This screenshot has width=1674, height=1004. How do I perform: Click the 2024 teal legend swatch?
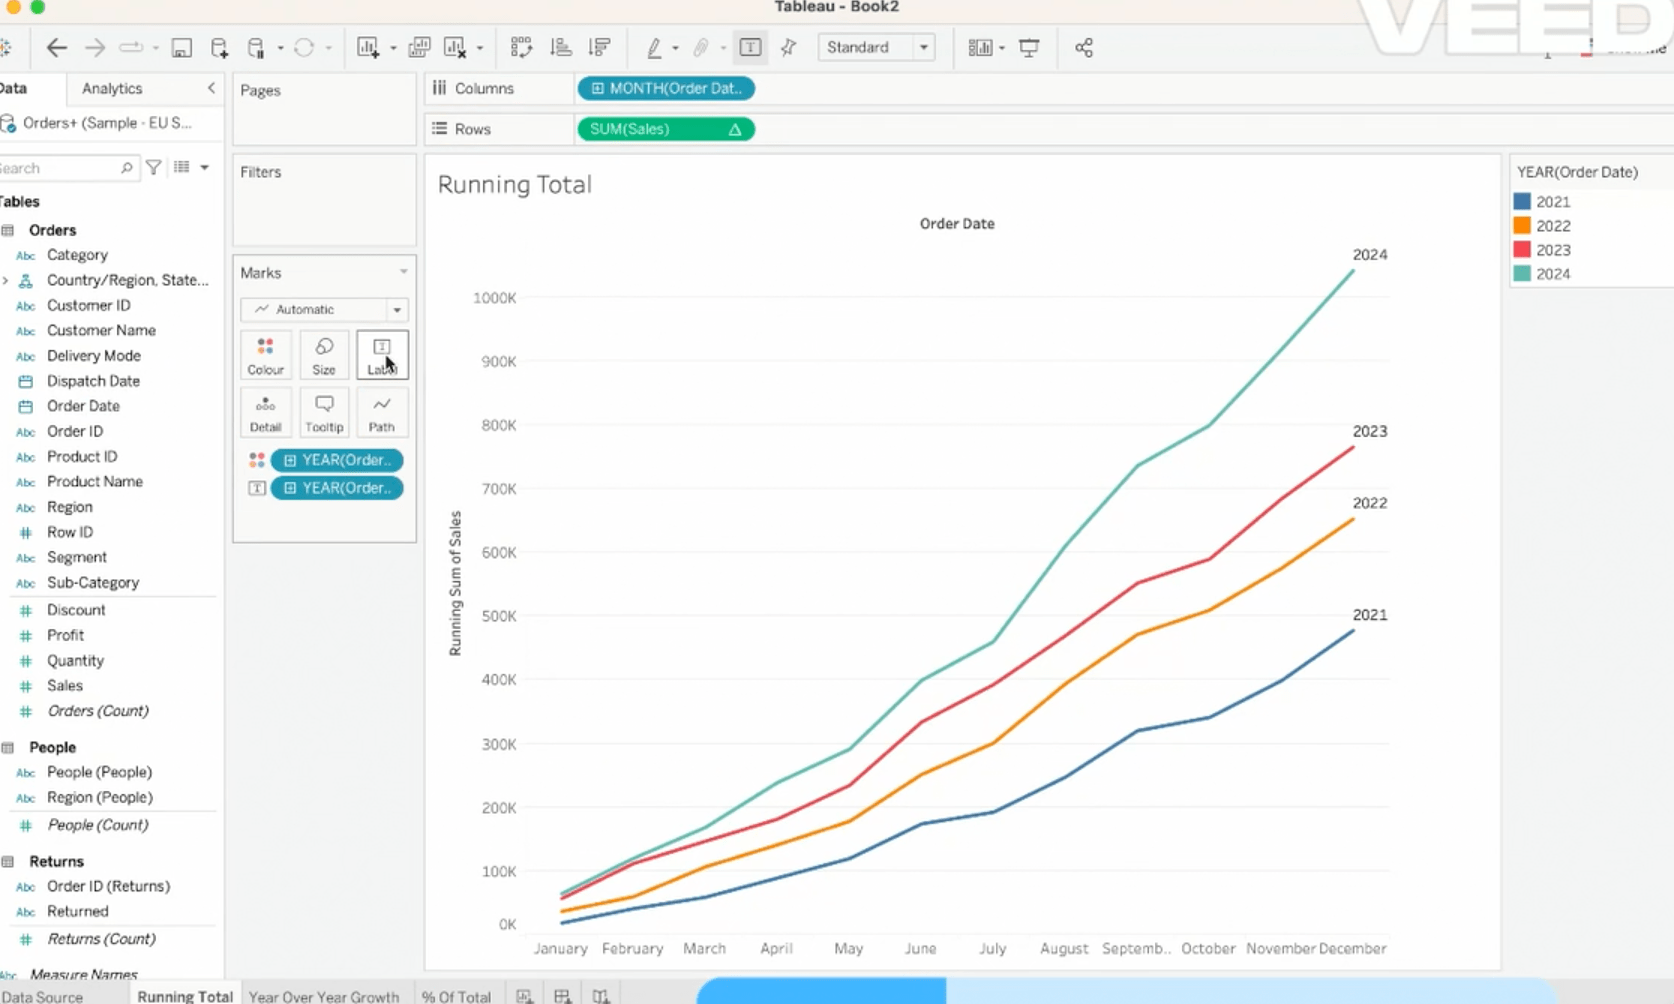tap(1522, 274)
